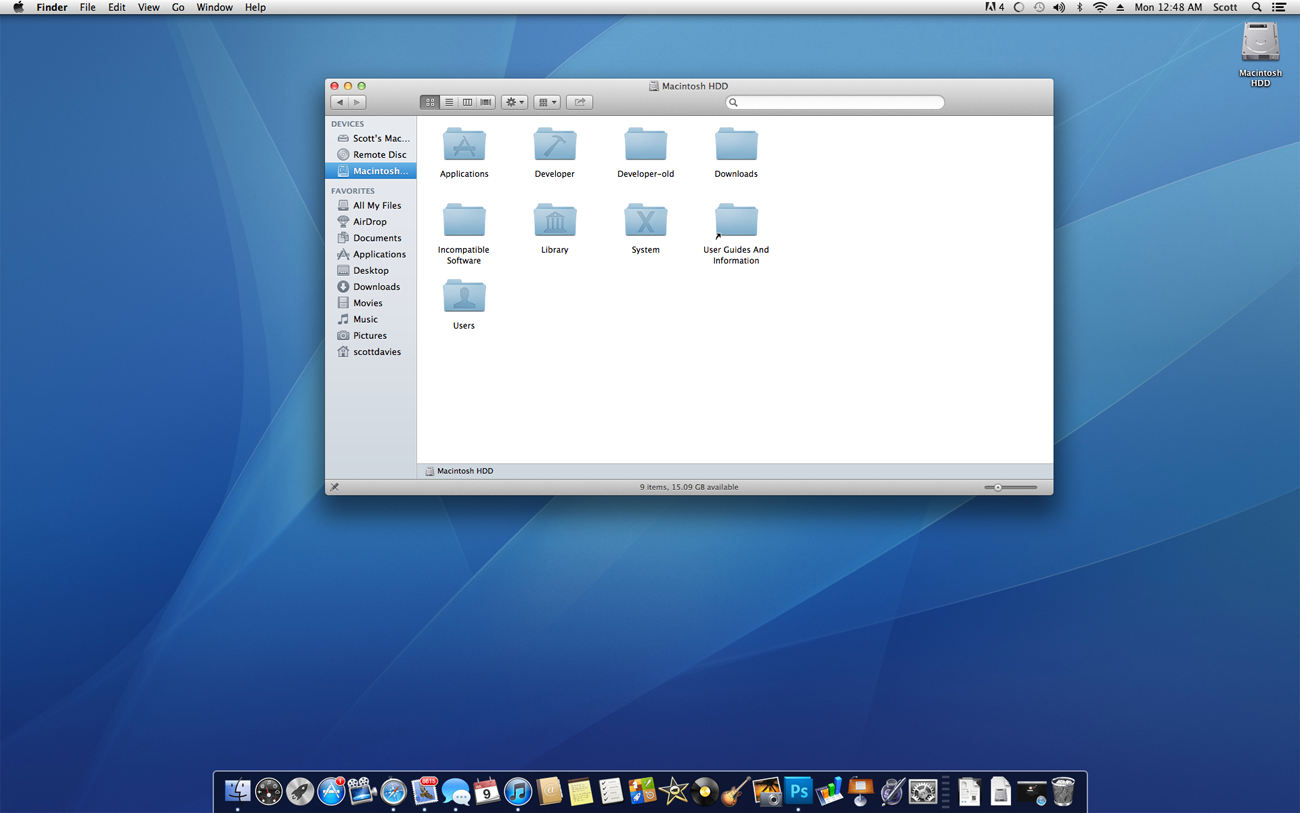
Task: Open Safari from the Dock
Action: coord(393,792)
